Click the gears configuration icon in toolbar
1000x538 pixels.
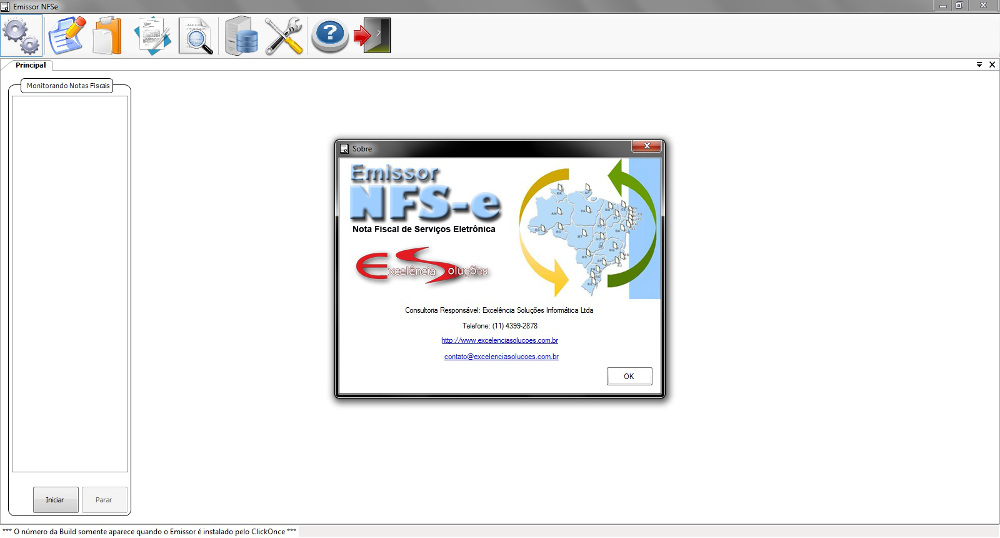click(21, 36)
